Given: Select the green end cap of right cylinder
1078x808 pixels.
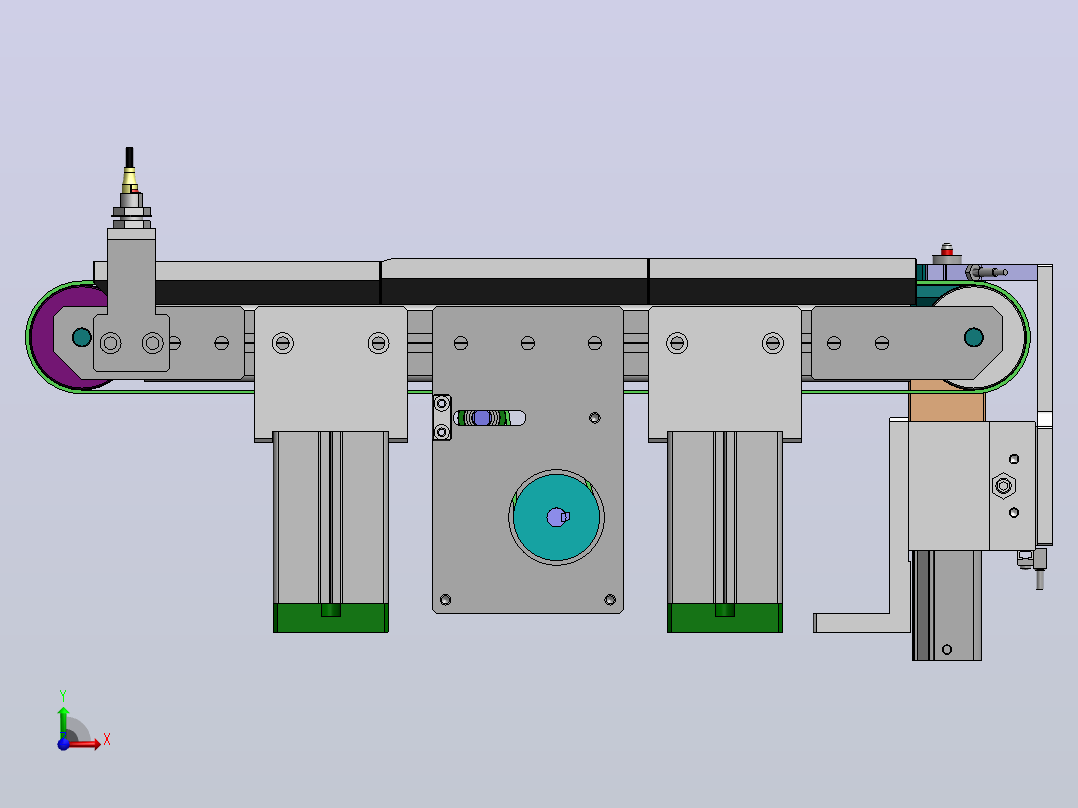Looking at the screenshot, I should point(725,618).
